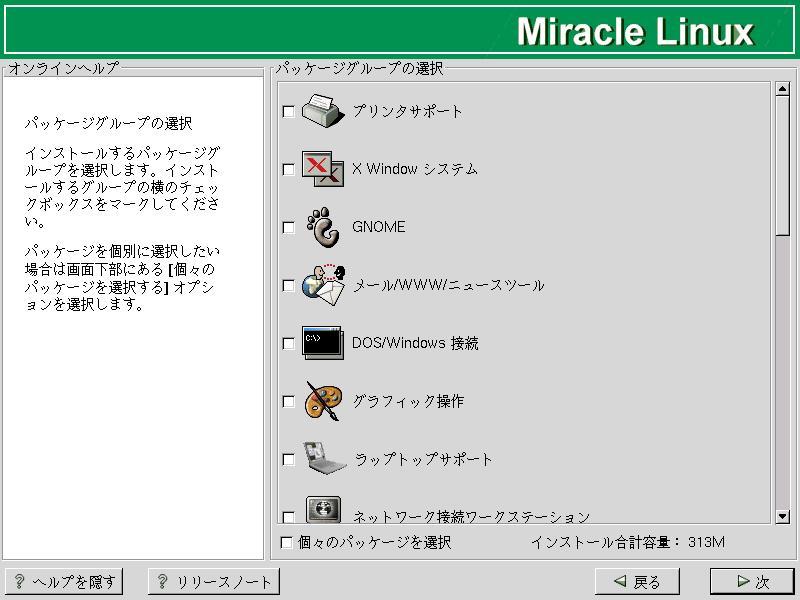Click the printer icon for プリンタサポート
Image resolution: width=800 pixels, height=600 pixels.
point(321,111)
